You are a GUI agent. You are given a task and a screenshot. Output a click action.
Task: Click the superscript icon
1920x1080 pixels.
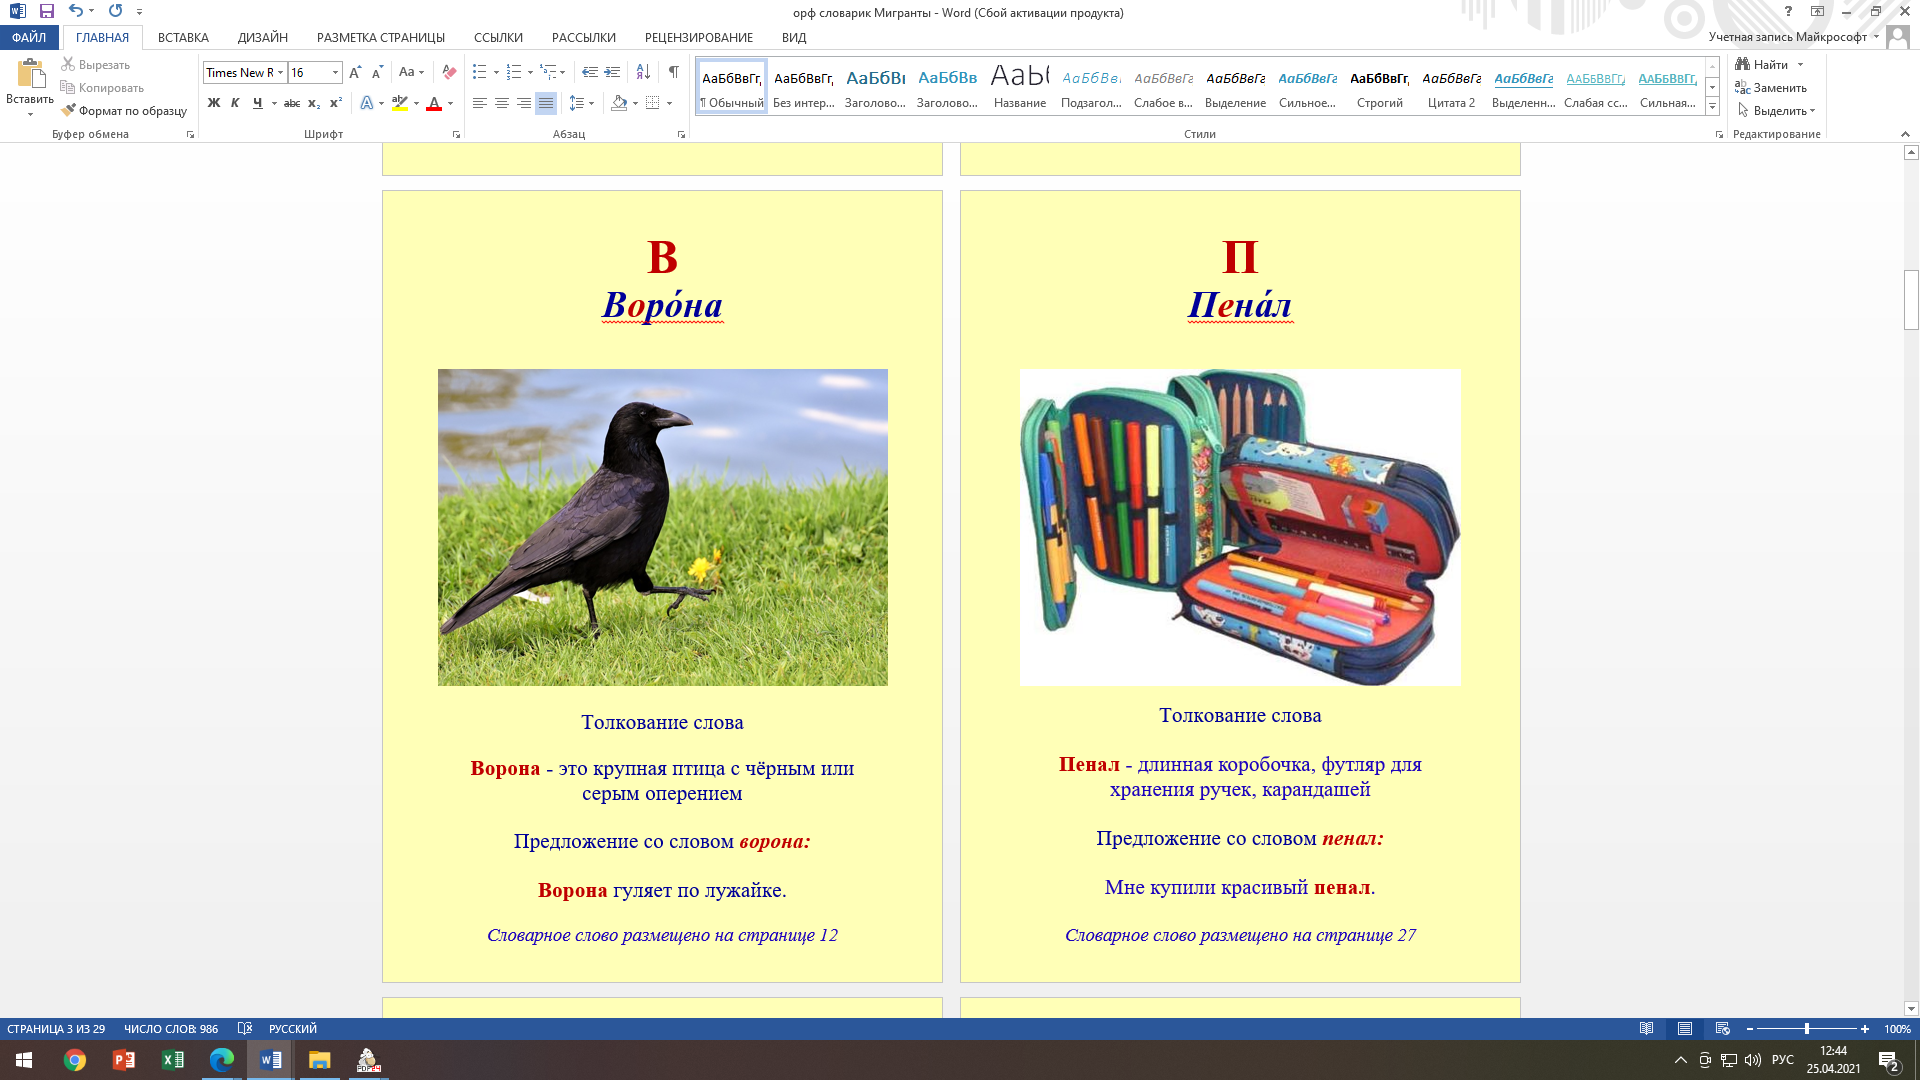pyautogui.click(x=336, y=103)
